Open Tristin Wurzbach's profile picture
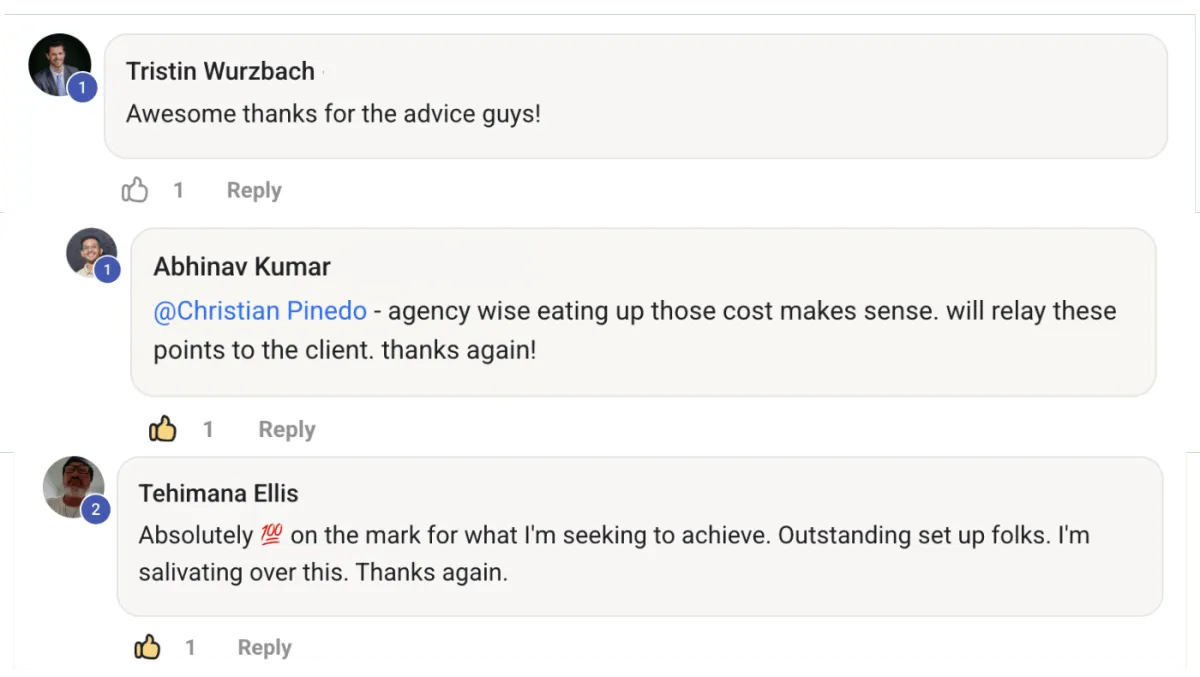Viewport: 1200px width, 677px height. [57, 64]
